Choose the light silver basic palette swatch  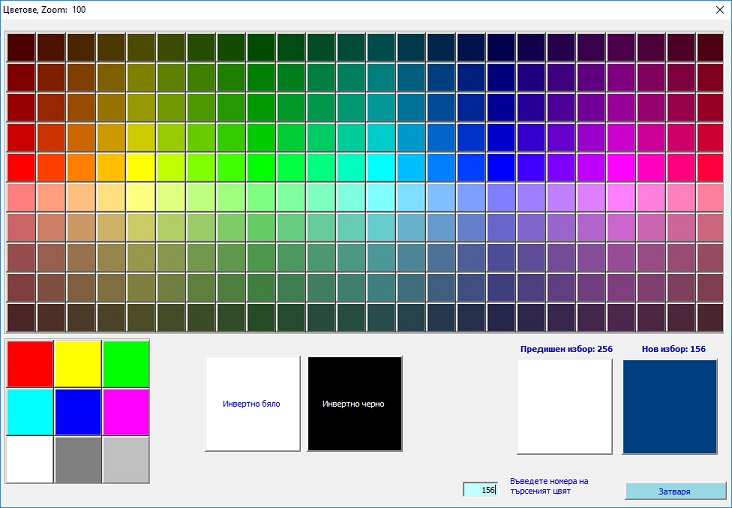point(126,460)
